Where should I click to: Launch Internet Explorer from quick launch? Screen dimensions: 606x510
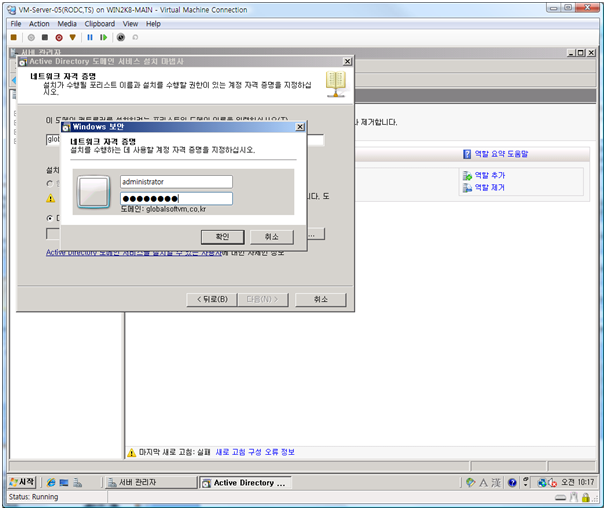(x=51, y=483)
